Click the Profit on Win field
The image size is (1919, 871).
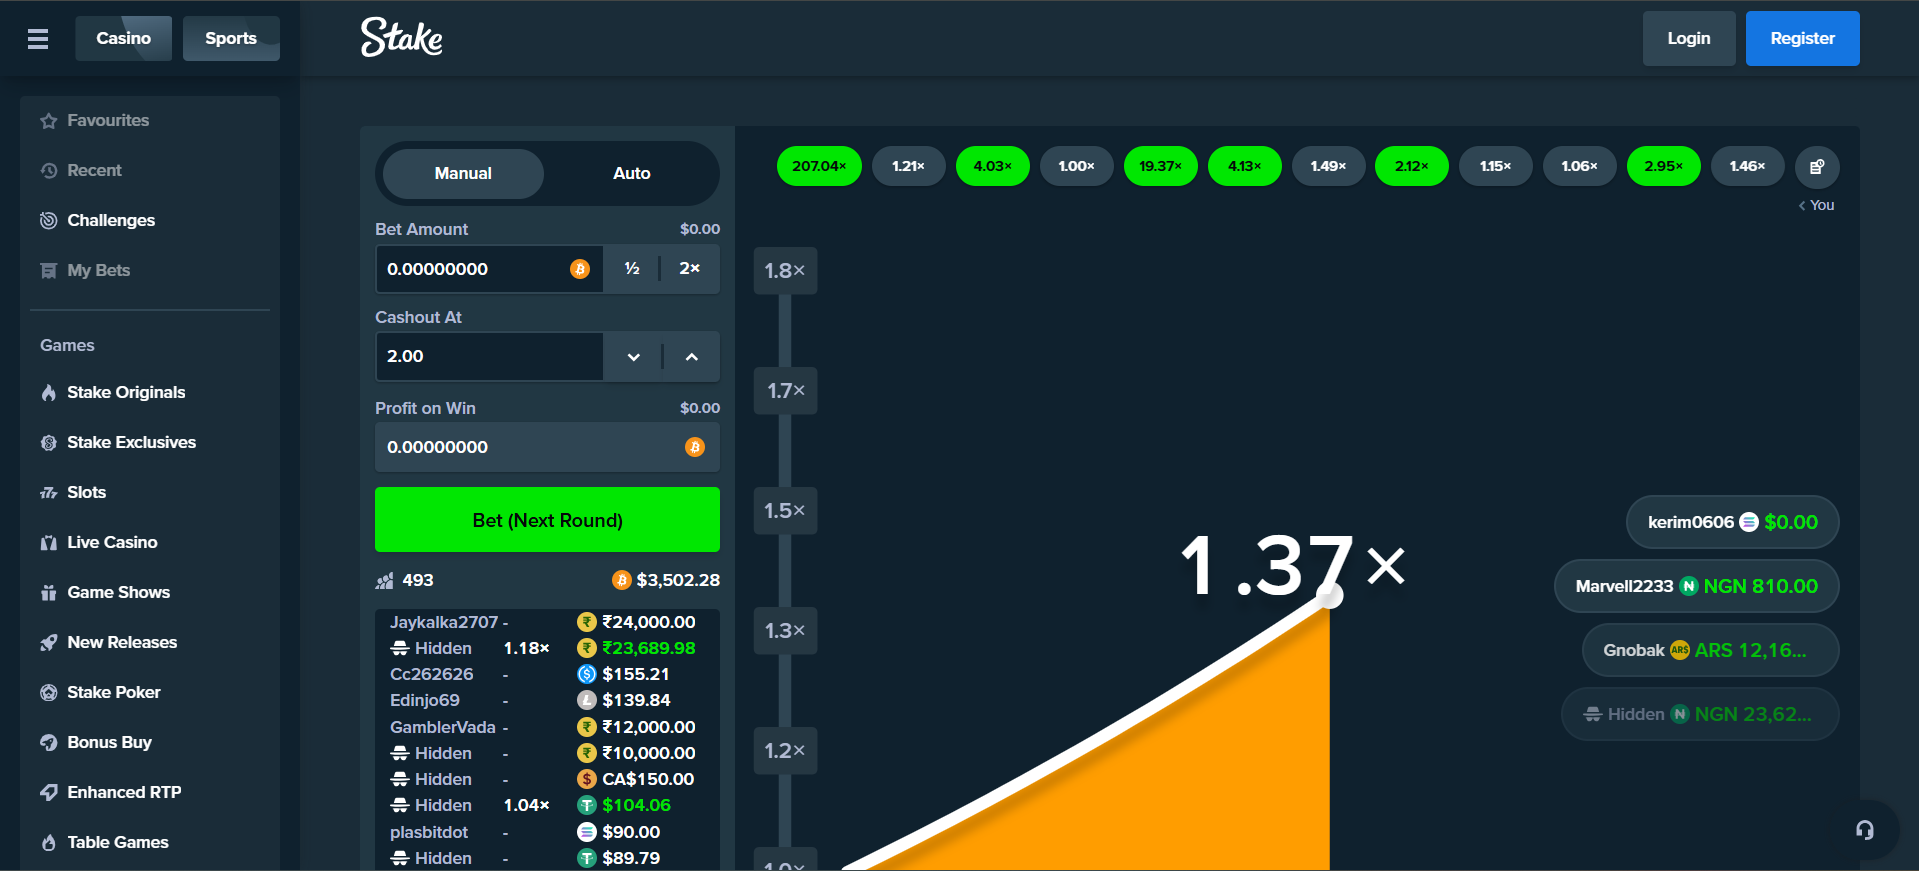tap(547, 447)
